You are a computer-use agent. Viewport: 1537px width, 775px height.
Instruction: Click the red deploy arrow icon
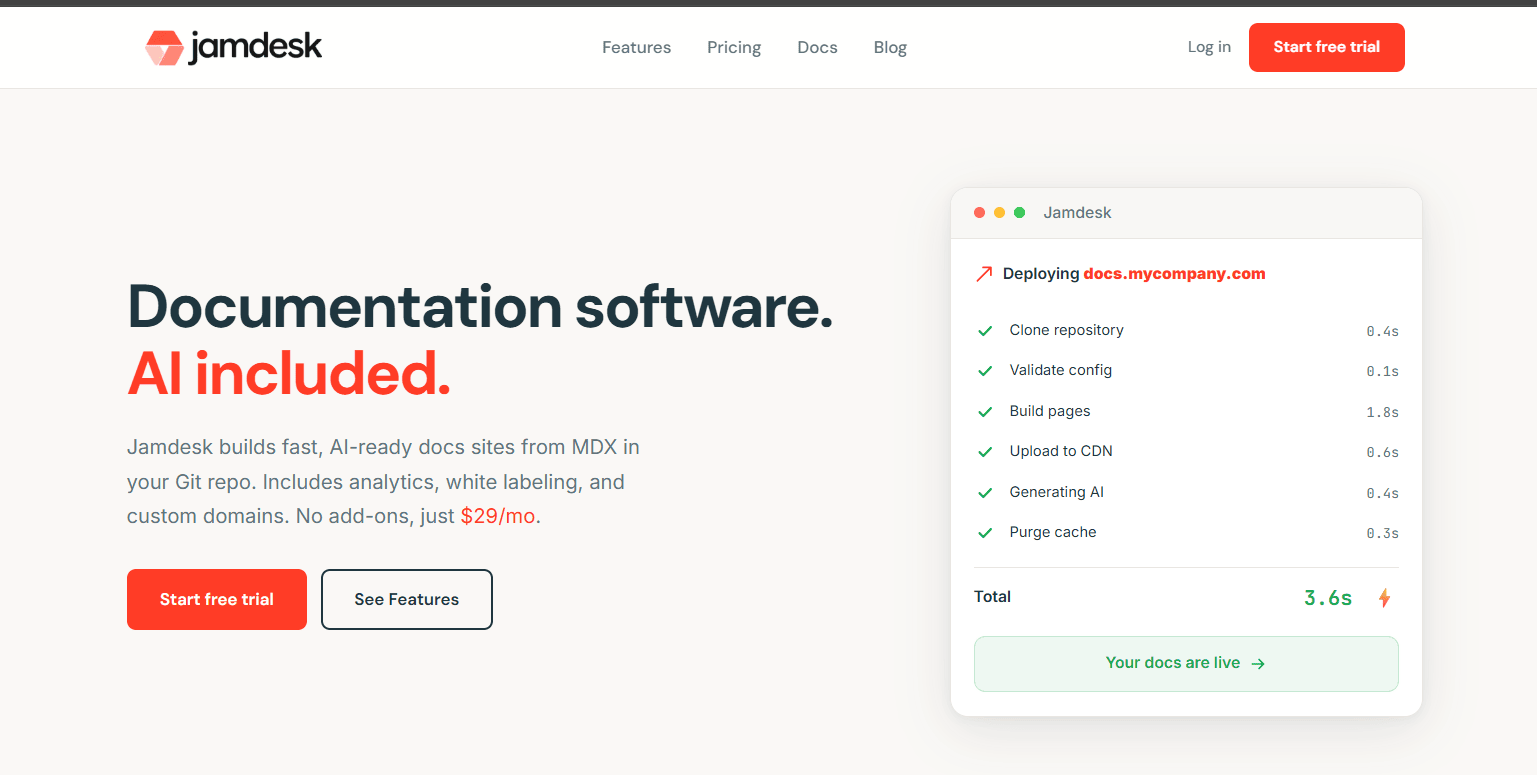[984, 274]
